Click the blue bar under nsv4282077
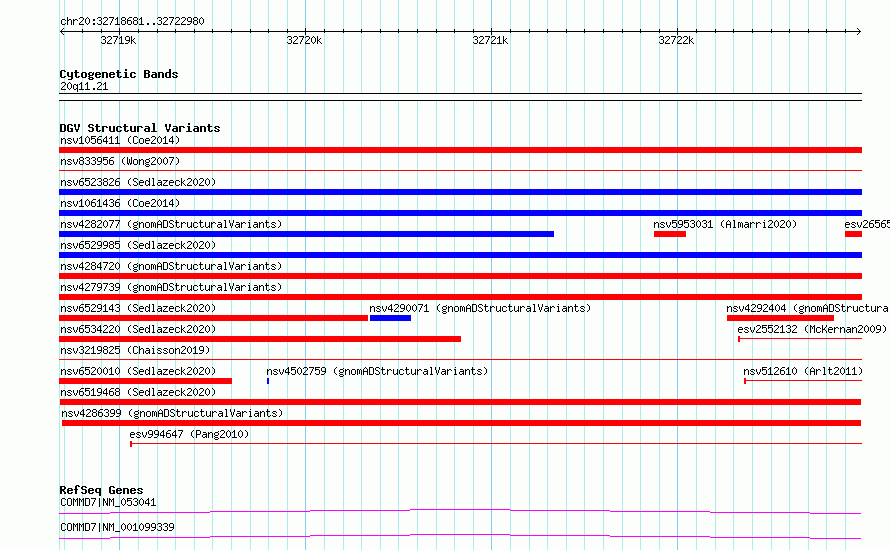This screenshot has height=550, width=890. (x=307, y=234)
